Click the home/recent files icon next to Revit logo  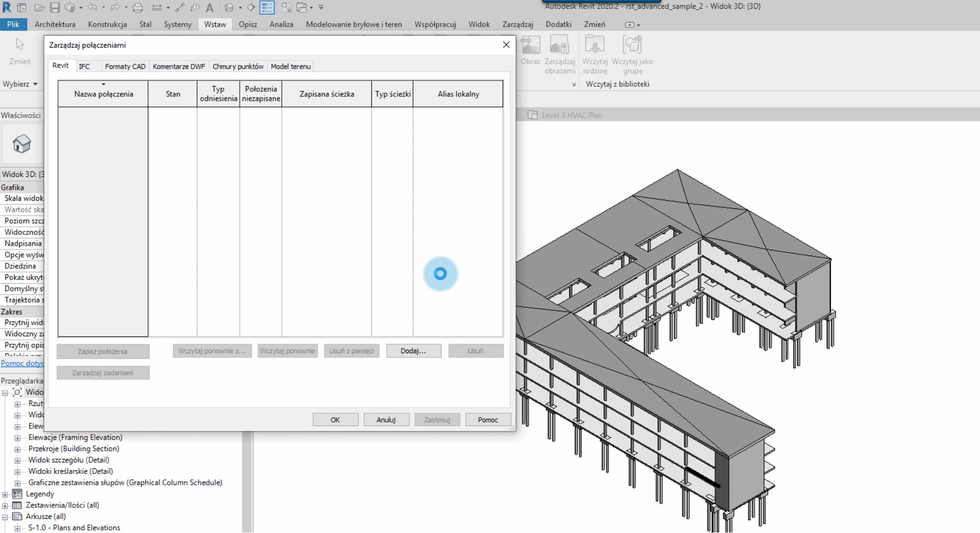pos(21,7)
